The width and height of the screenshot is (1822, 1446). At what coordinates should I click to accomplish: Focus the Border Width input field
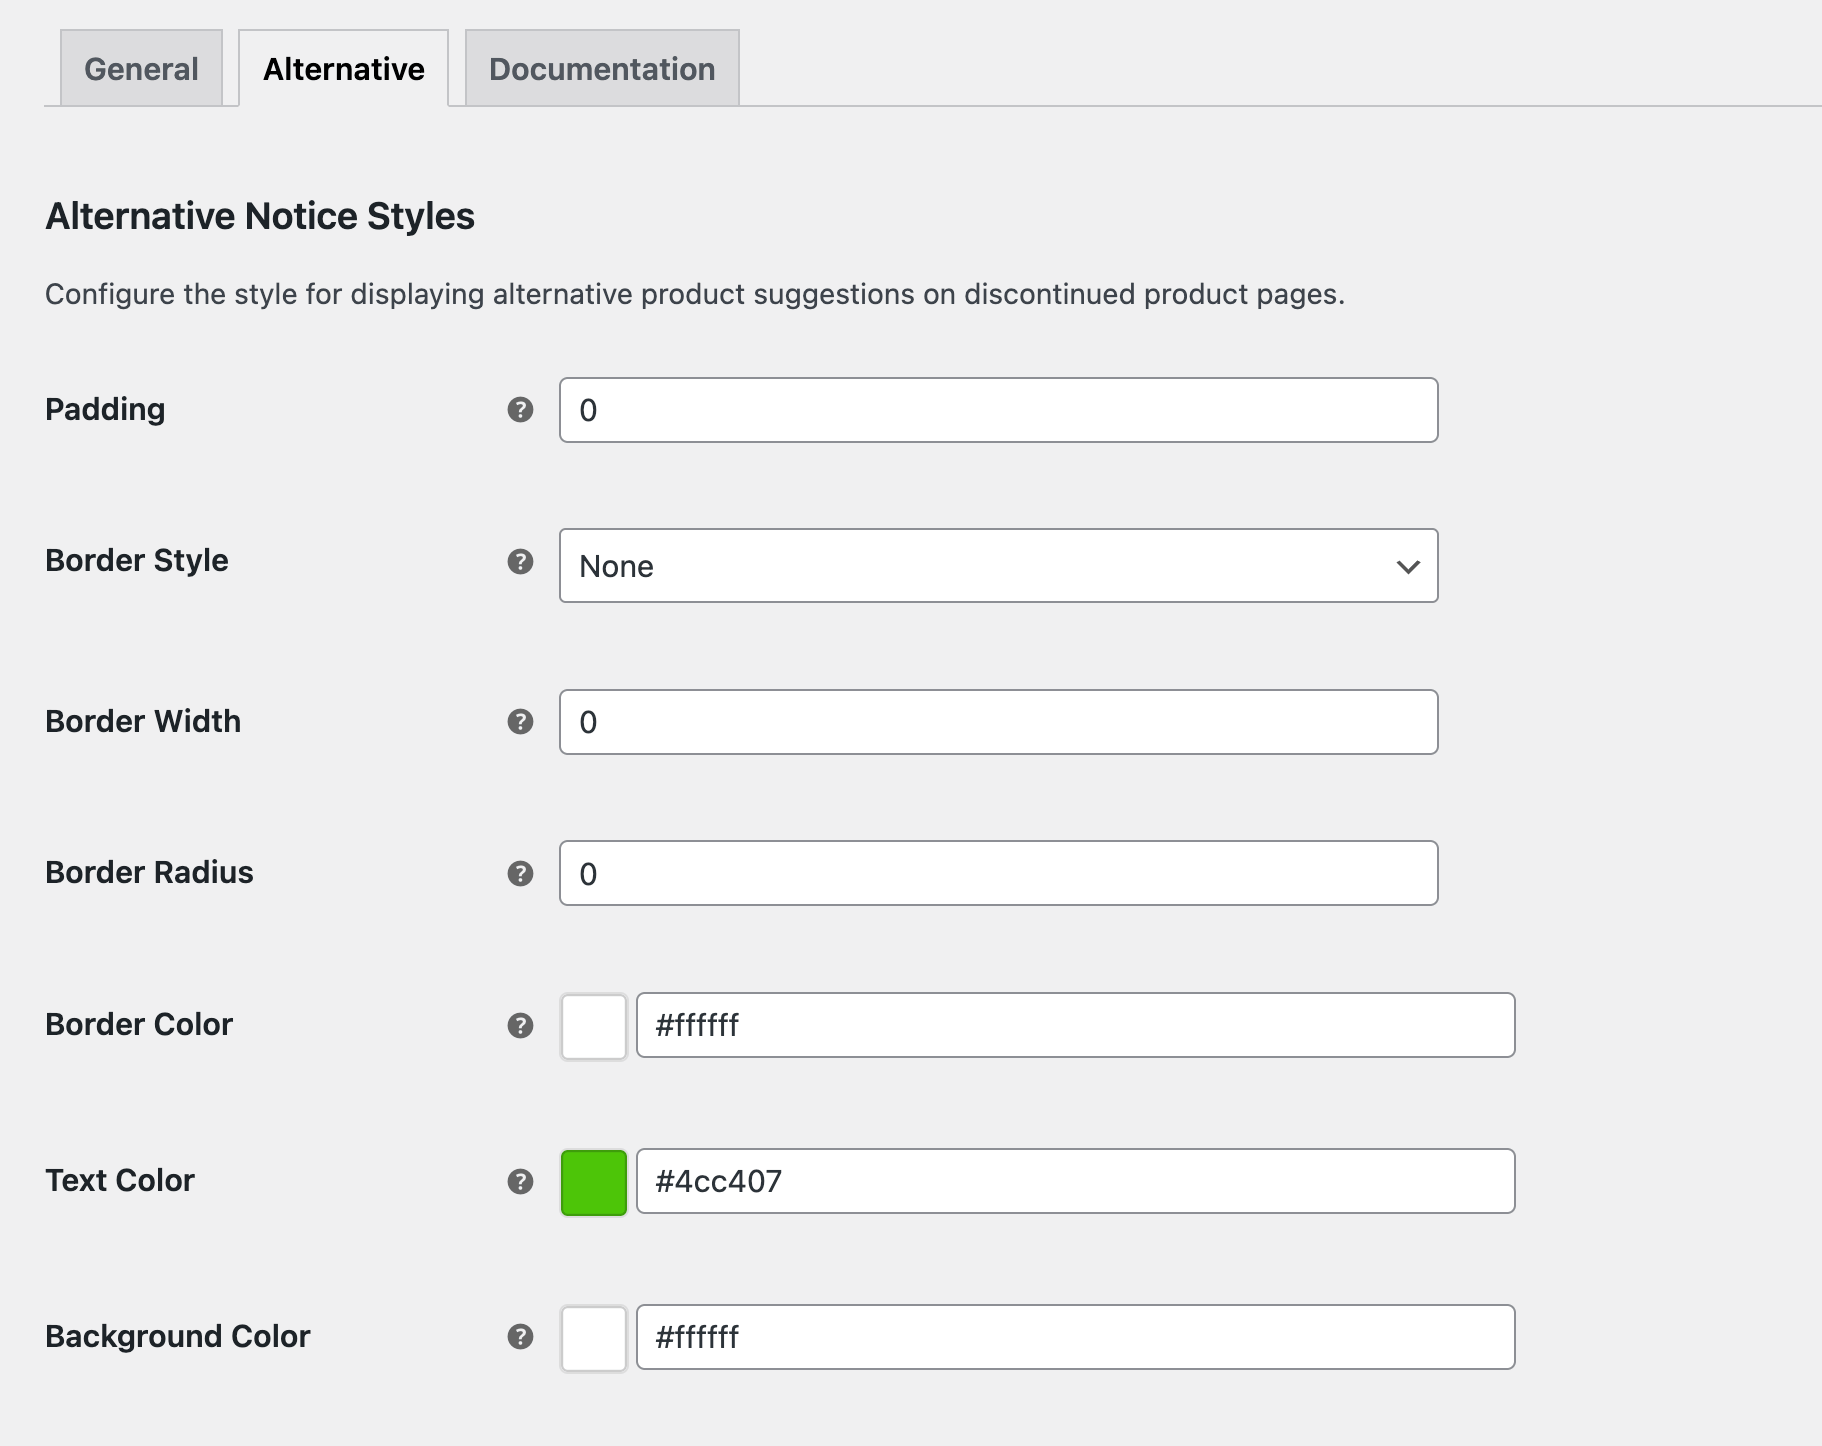point(998,722)
